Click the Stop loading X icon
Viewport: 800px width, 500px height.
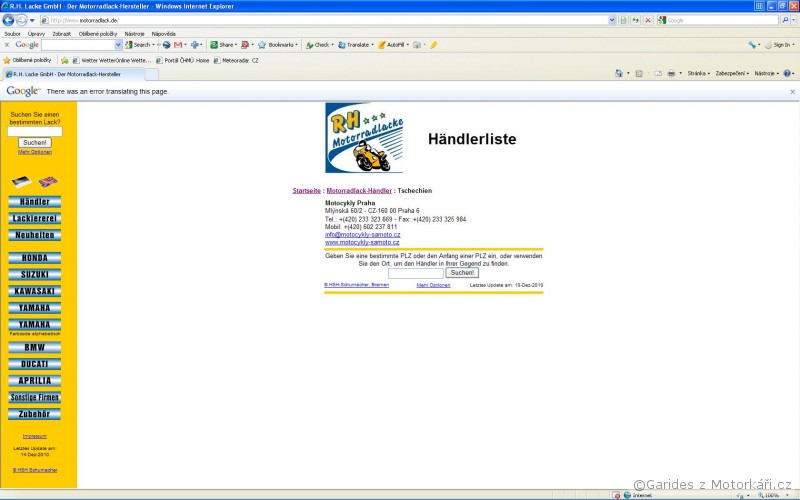click(648, 20)
